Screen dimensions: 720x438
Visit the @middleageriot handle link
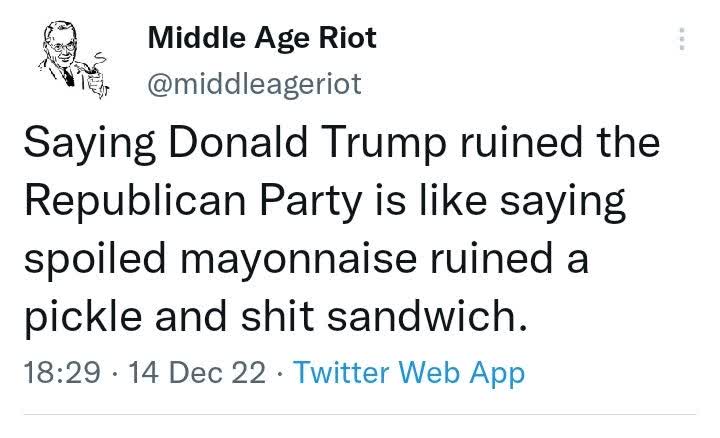(254, 84)
